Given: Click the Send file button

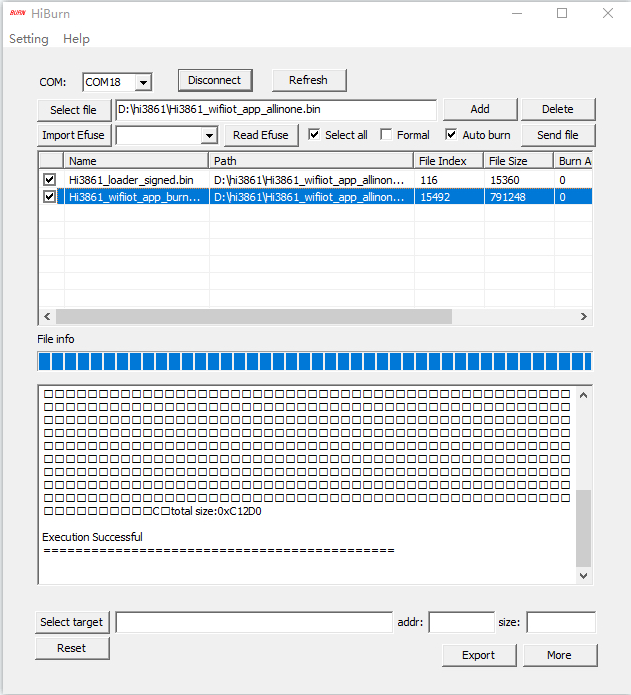Looking at the screenshot, I should [557, 135].
